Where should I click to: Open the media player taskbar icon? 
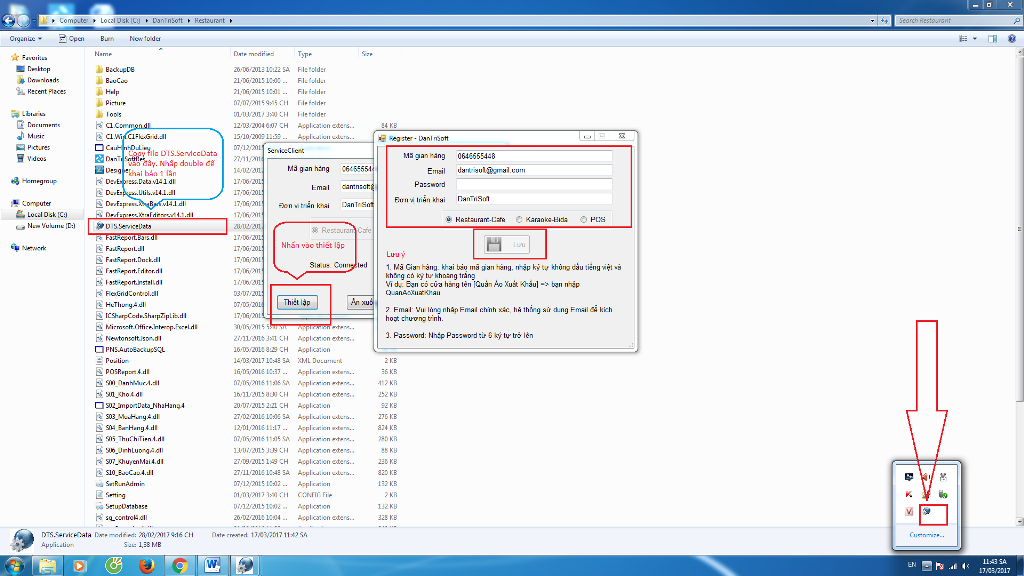80,566
